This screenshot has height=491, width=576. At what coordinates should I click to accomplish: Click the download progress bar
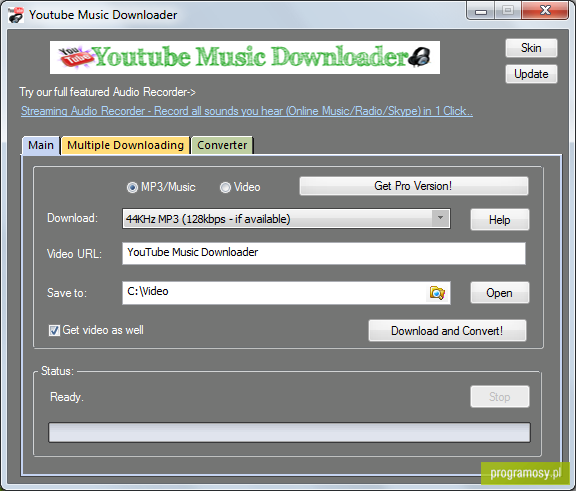(289, 432)
